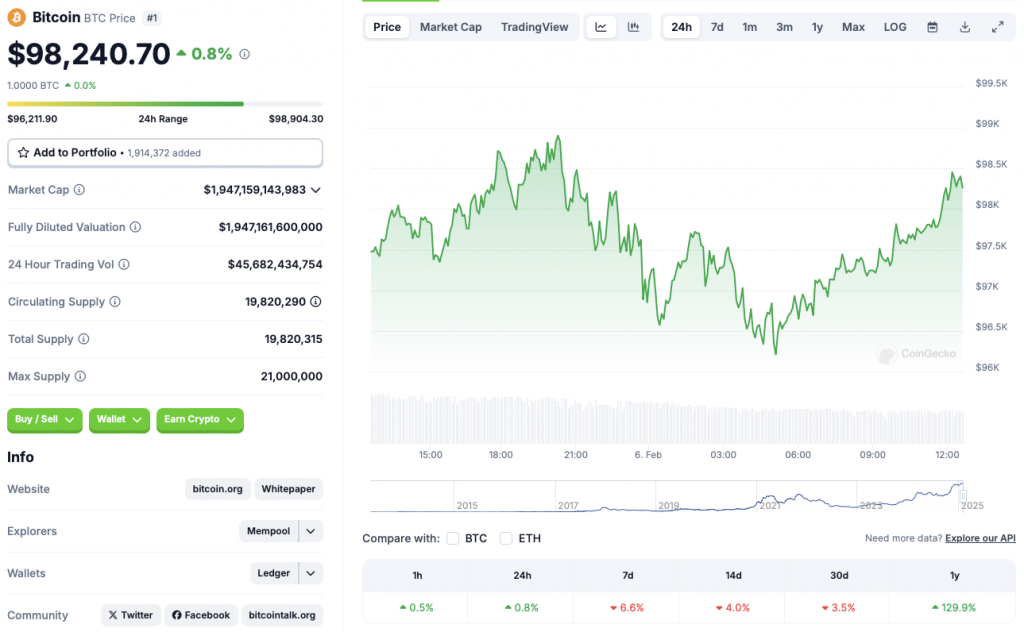
Task: Click the Add to Portfolio button
Action: click(x=165, y=152)
